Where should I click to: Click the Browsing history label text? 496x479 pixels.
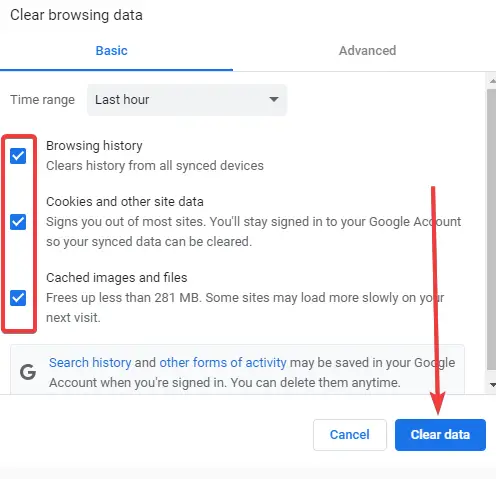pyautogui.click(x=94, y=146)
